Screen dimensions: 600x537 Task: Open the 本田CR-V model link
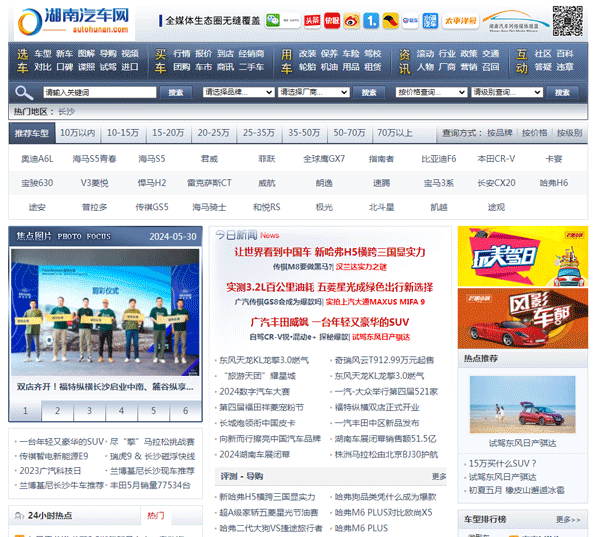coord(496,159)
